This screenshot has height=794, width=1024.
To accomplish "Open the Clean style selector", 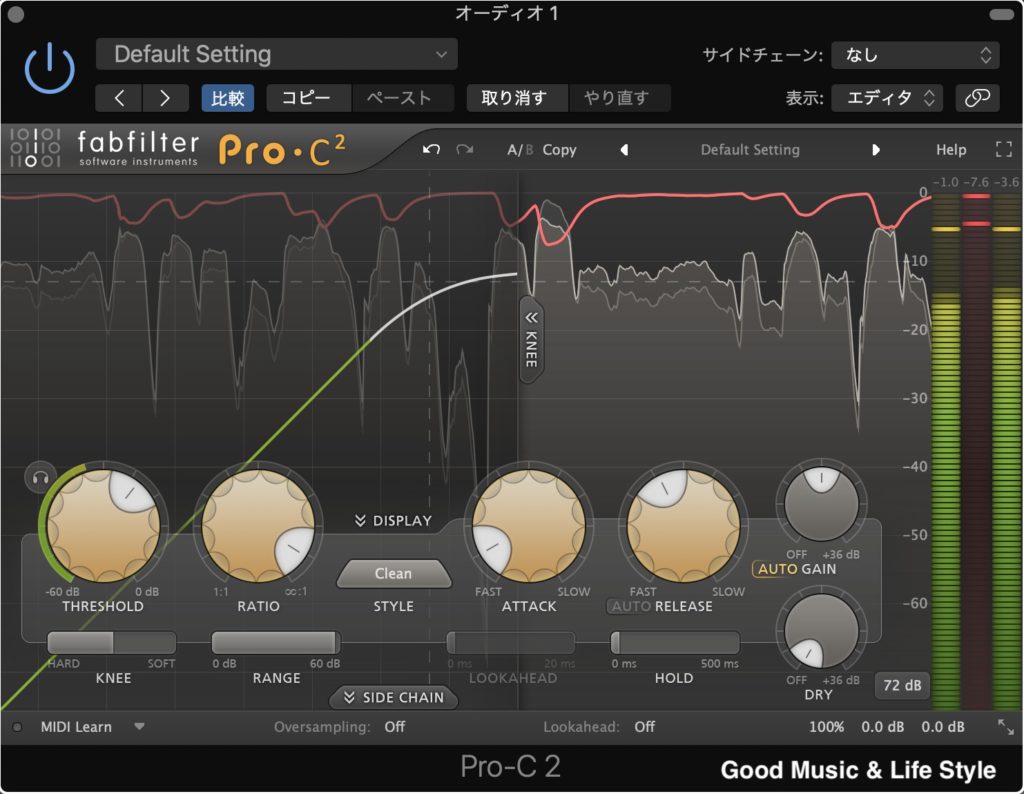I will click(x=394, y=573).
